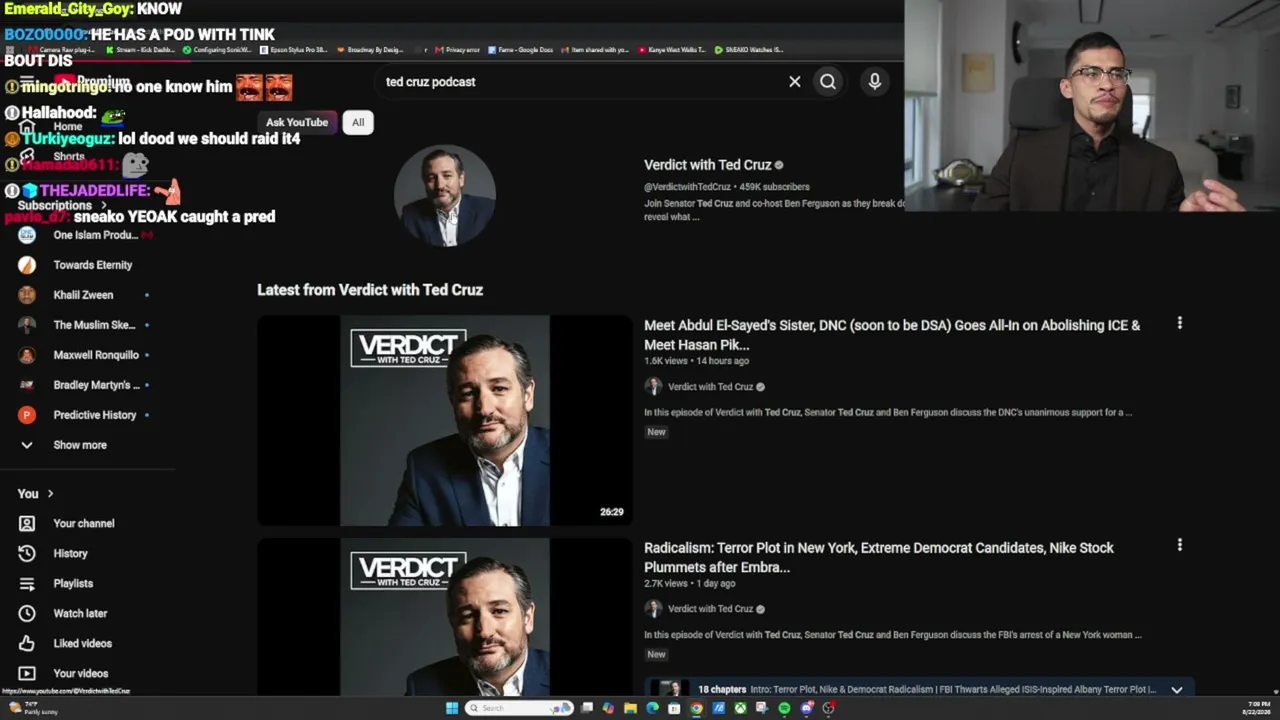This screenshot has height=720, width=1280.
Task: Click the Khalil Zween avatar icon
Action: 27,295
